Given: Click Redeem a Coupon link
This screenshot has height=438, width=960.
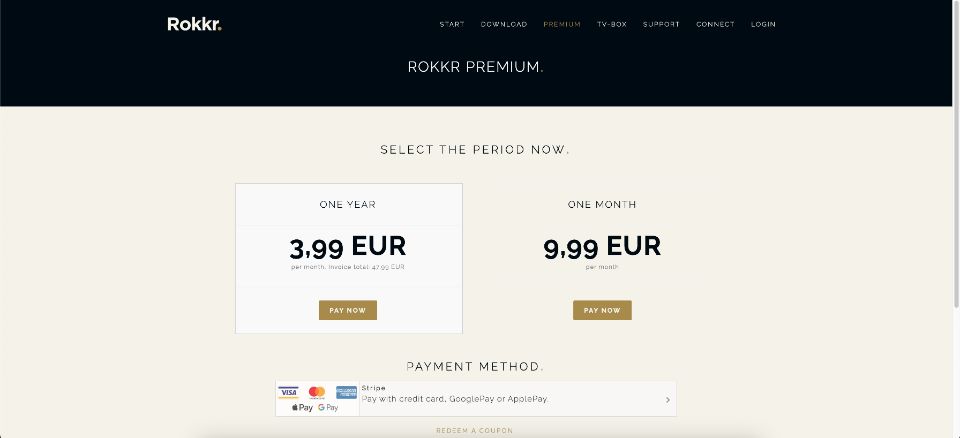Looking at the screenshot, I should pyautogui.click(x=474, y=431).
